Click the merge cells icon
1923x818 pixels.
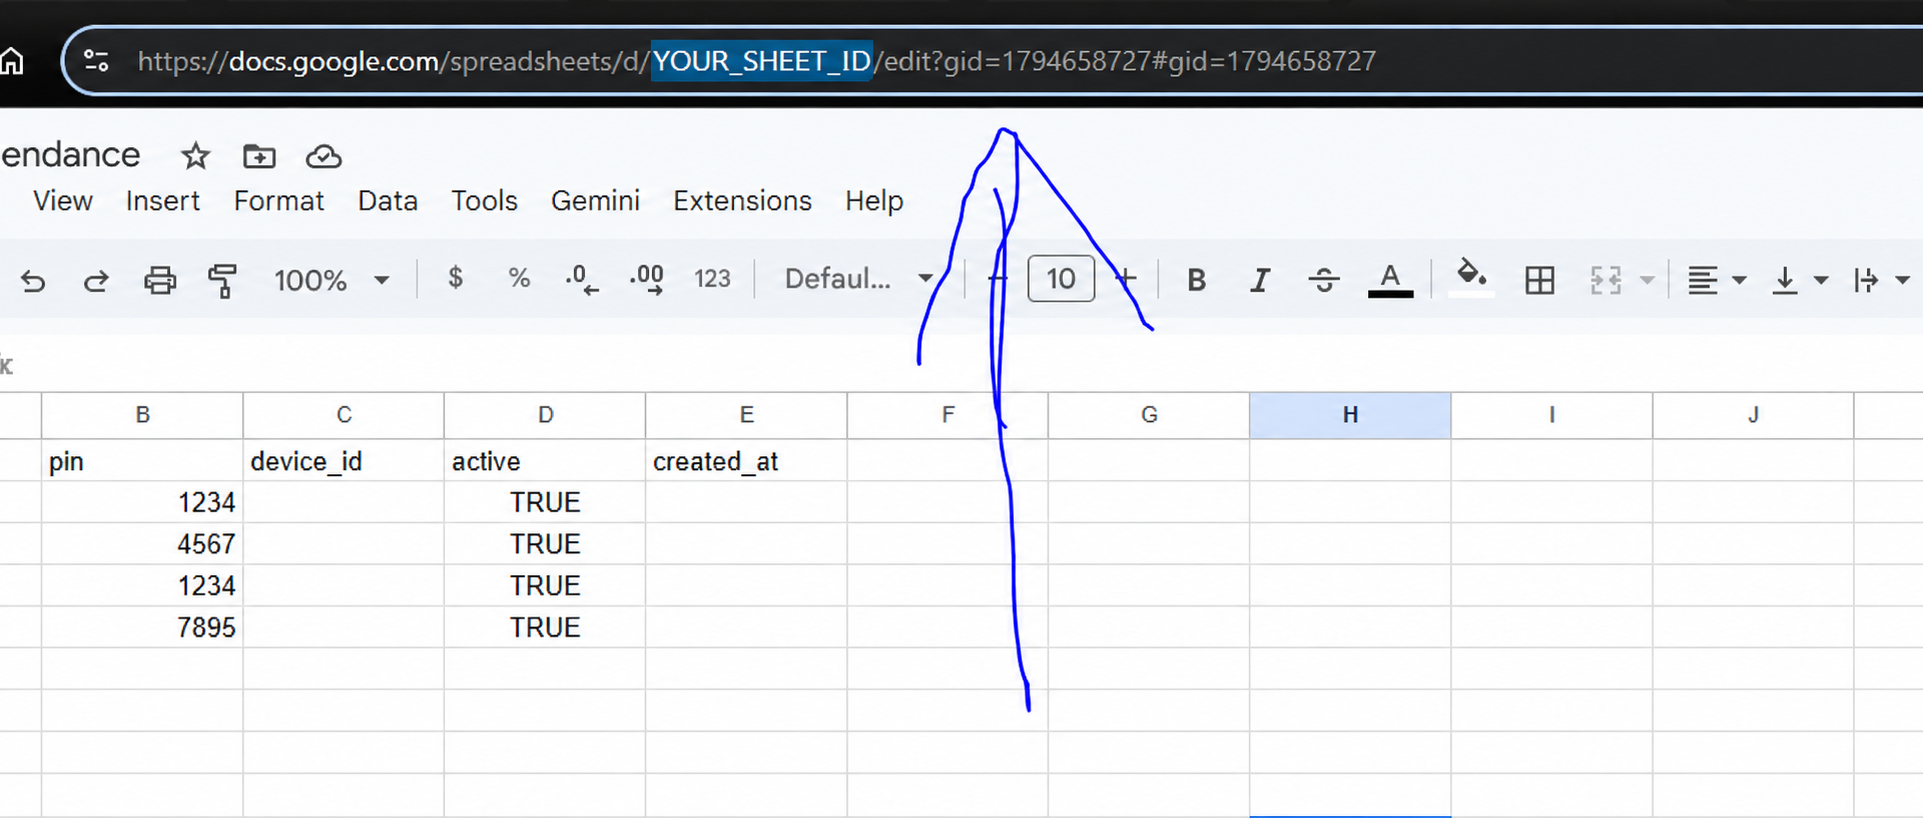point(1605,280)
